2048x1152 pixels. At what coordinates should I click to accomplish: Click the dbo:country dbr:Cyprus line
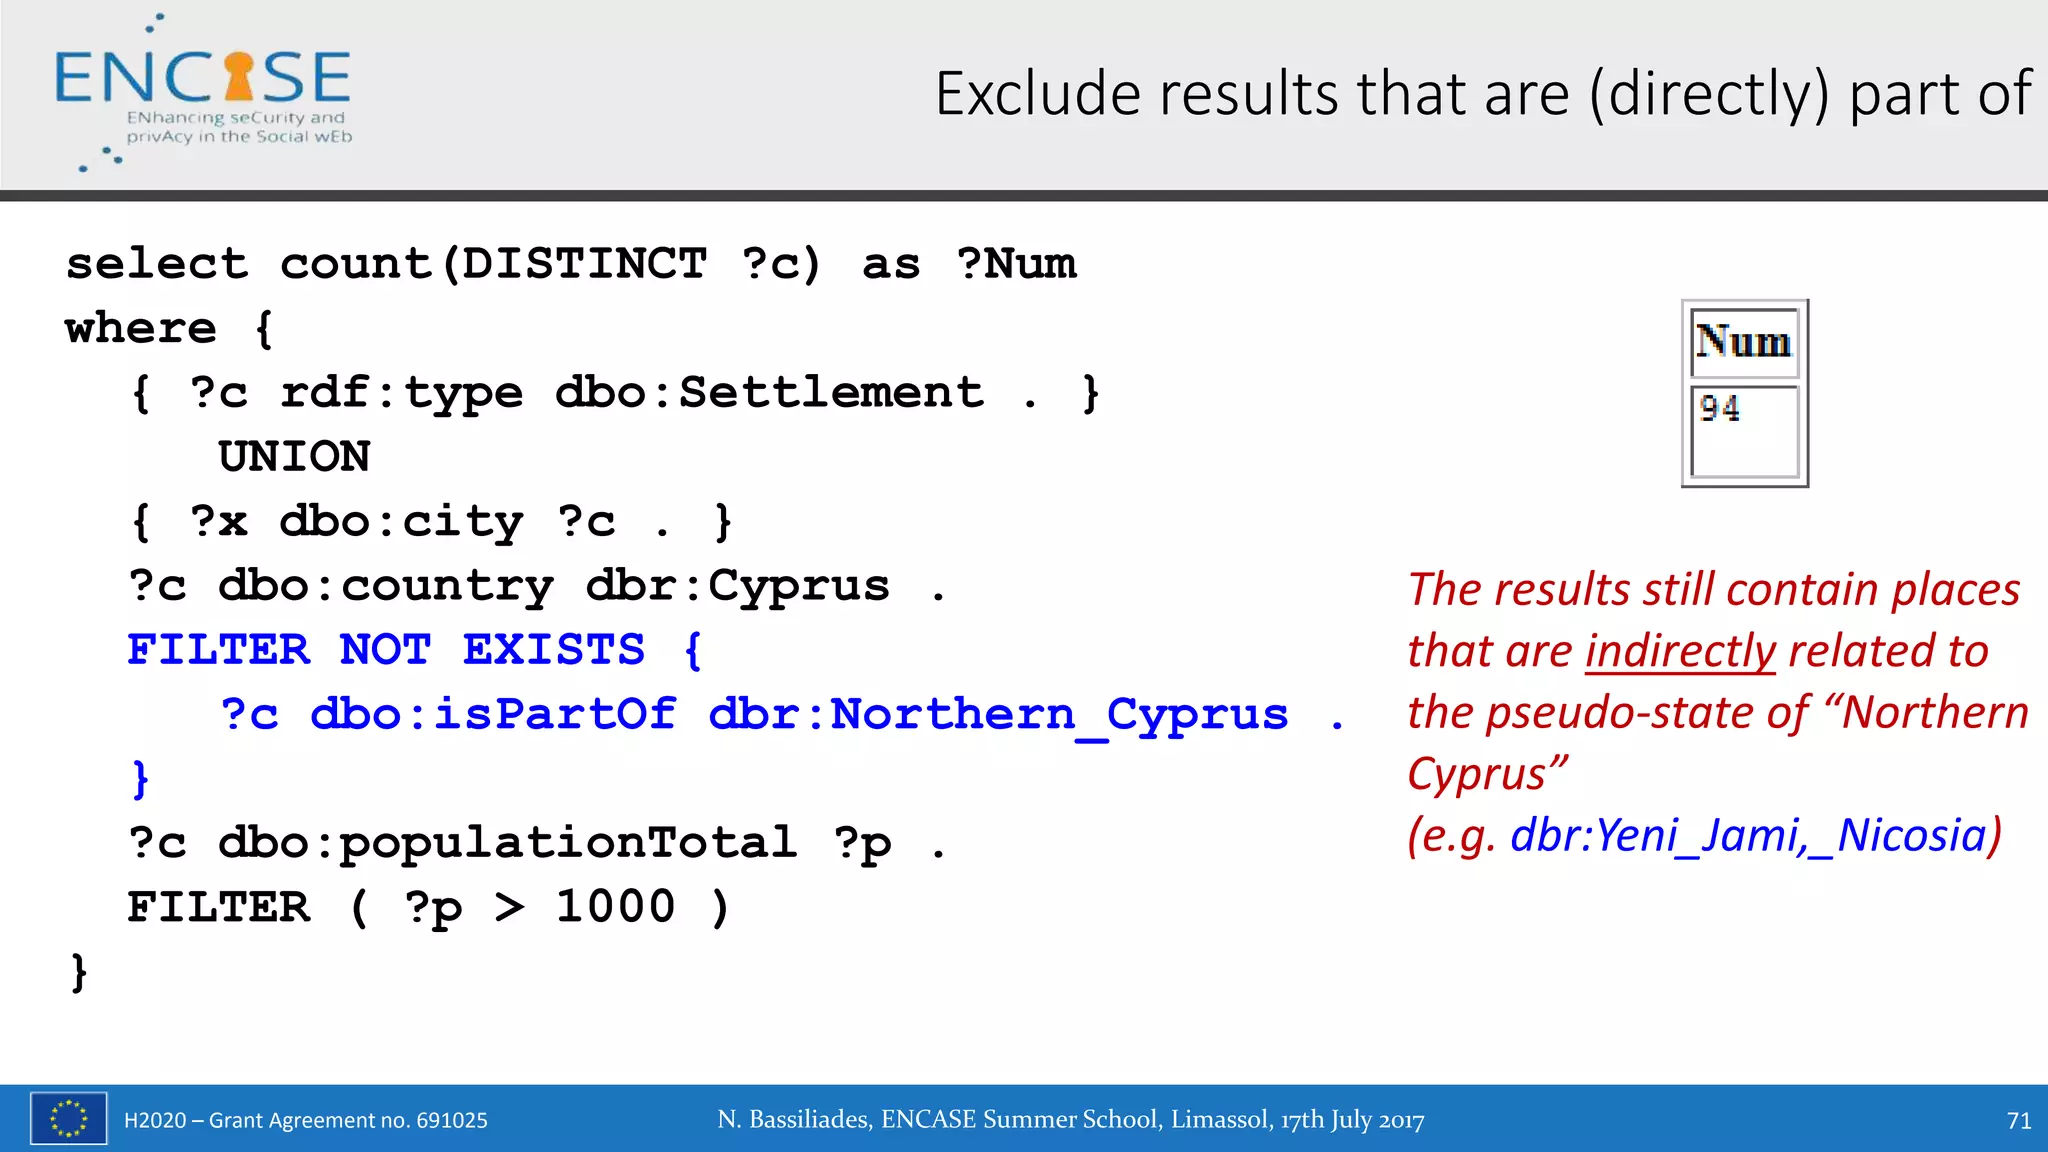click(x=536, y=586)
